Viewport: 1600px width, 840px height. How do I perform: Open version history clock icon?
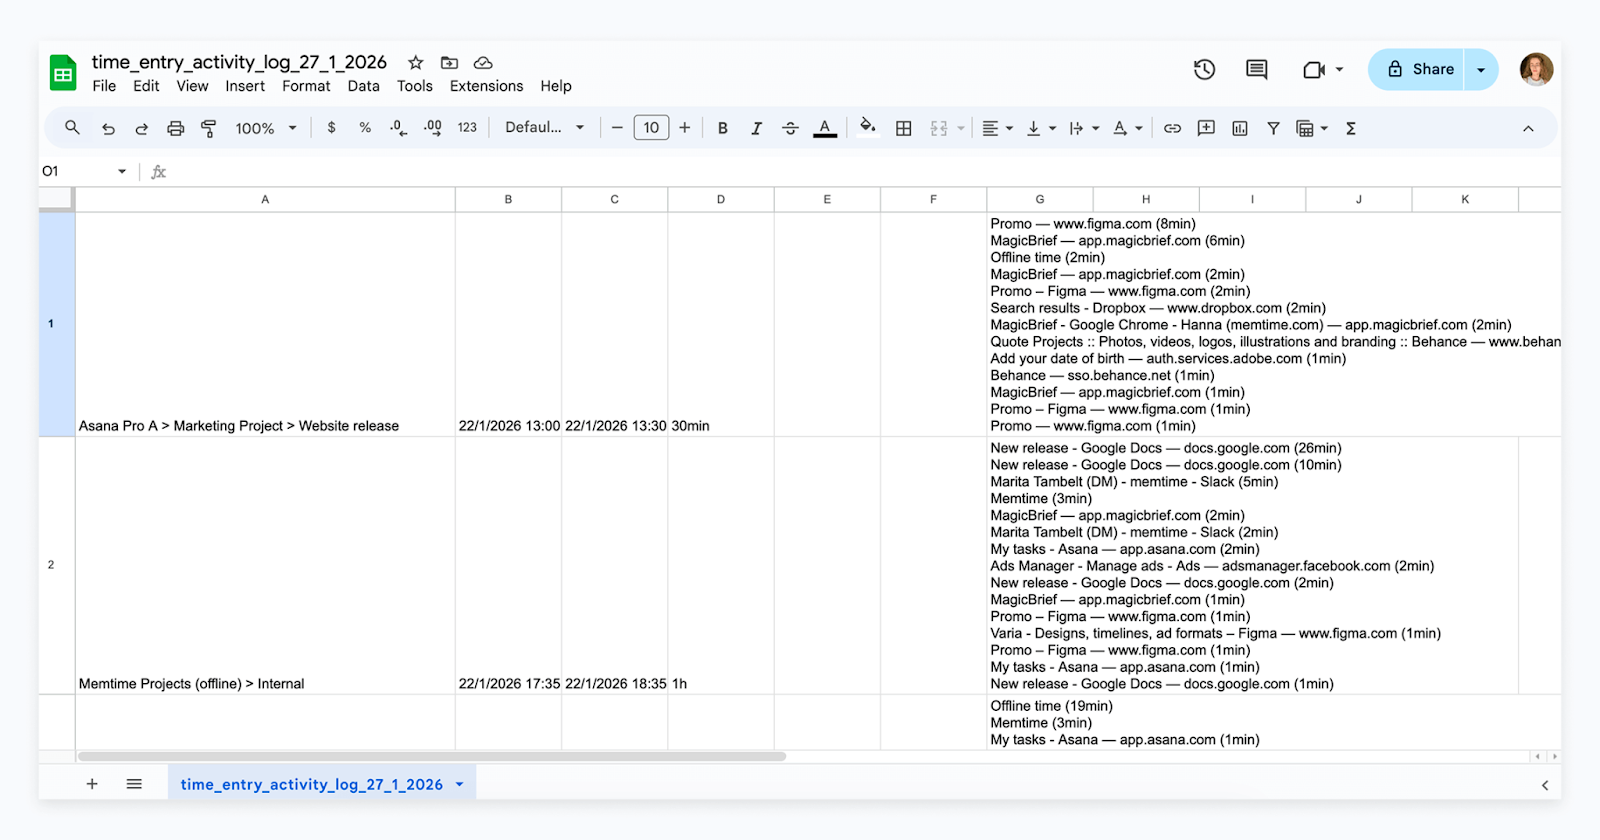[x=1204, y=69]
